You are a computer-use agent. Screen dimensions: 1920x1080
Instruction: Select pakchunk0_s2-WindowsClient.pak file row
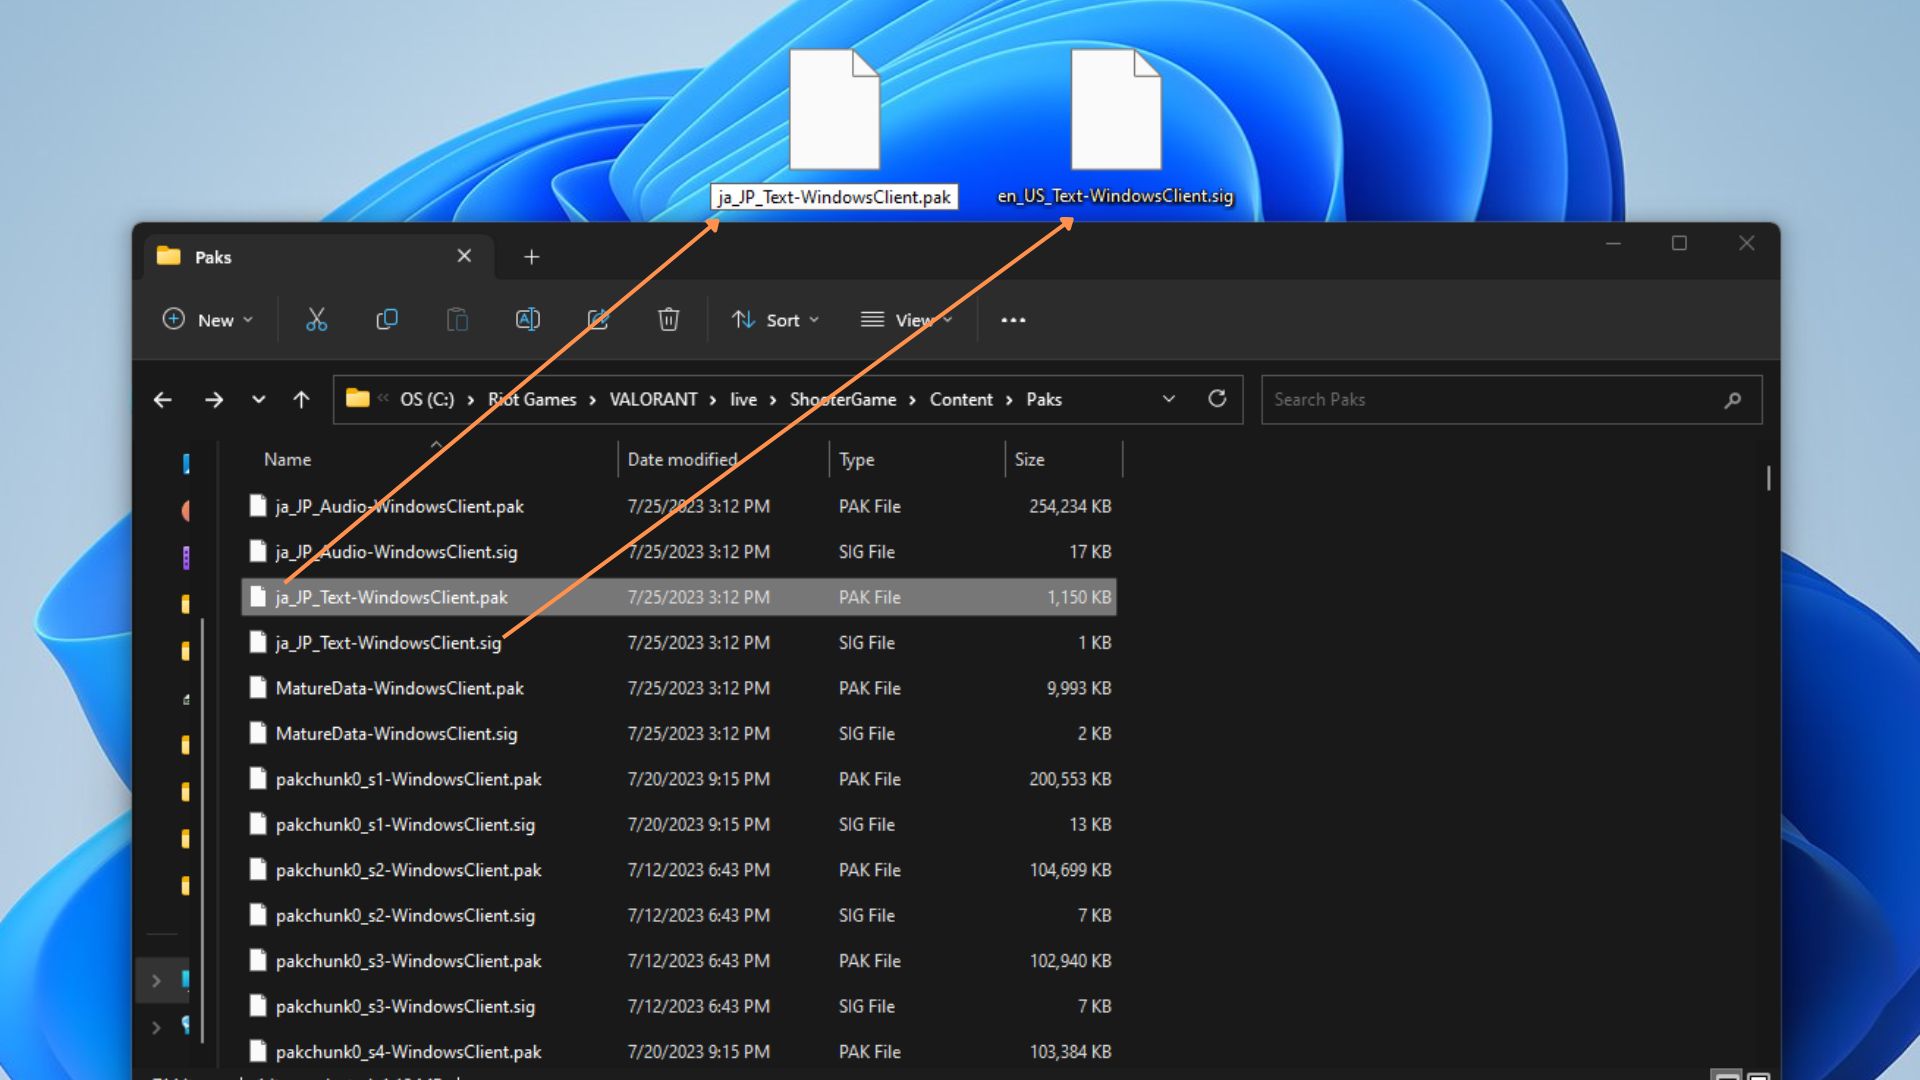(679, 870)
